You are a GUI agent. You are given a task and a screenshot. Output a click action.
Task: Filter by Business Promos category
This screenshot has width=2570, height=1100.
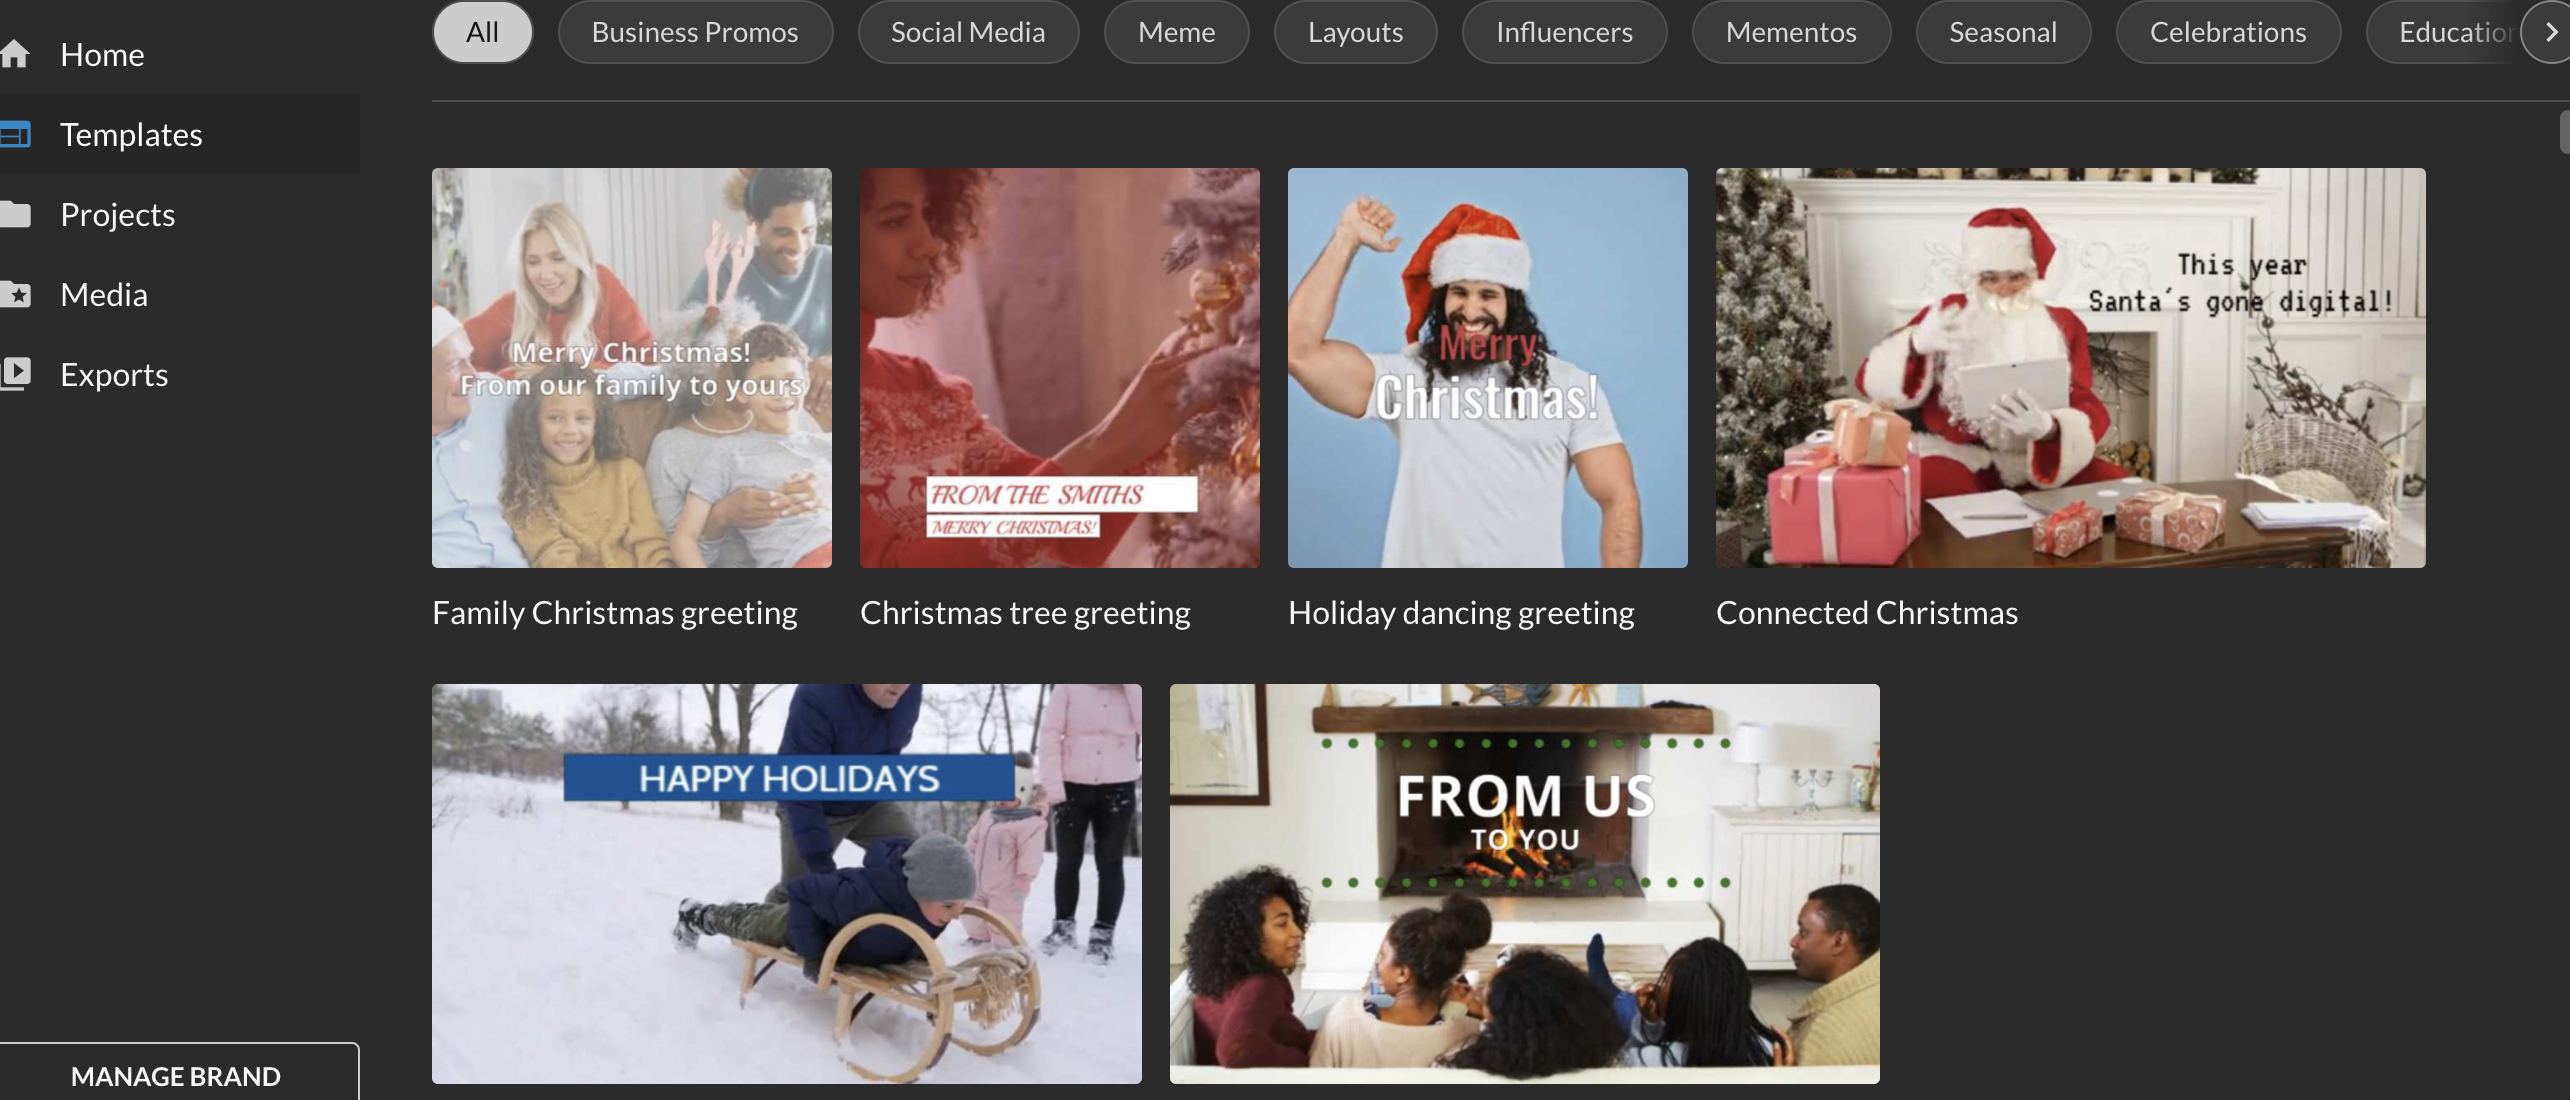point(694,32)
